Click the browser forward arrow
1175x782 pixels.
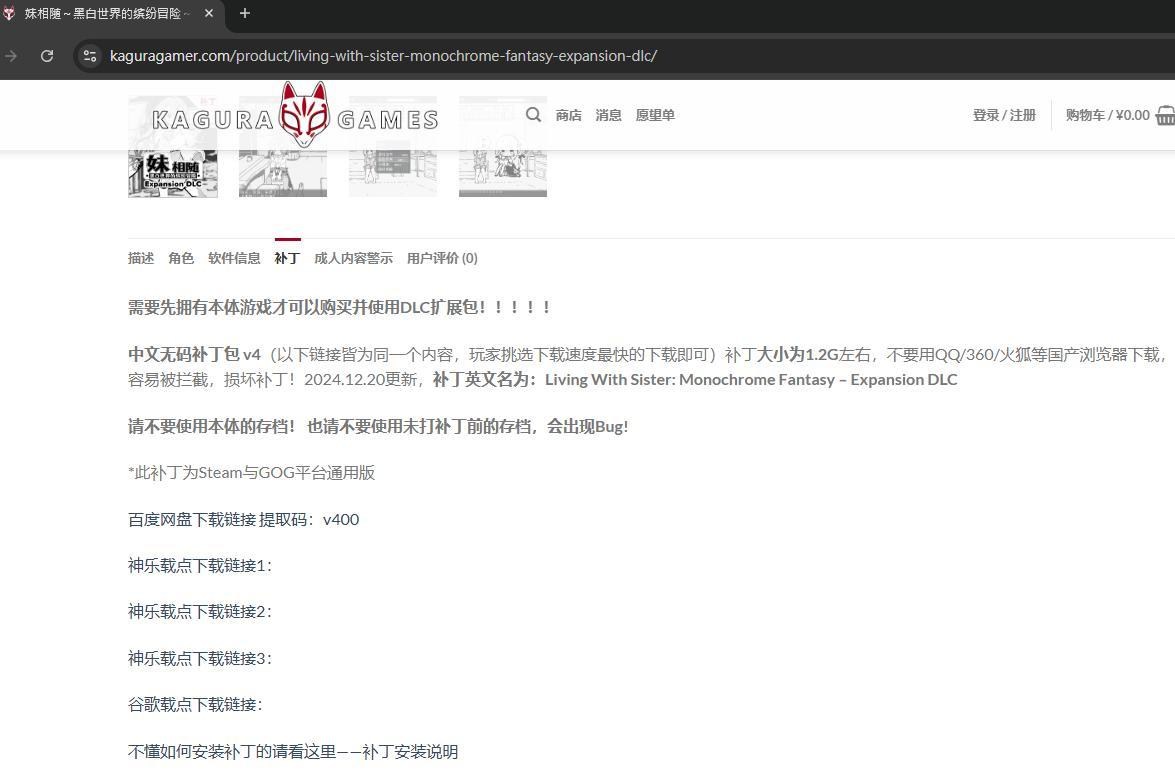coord(10,56)
